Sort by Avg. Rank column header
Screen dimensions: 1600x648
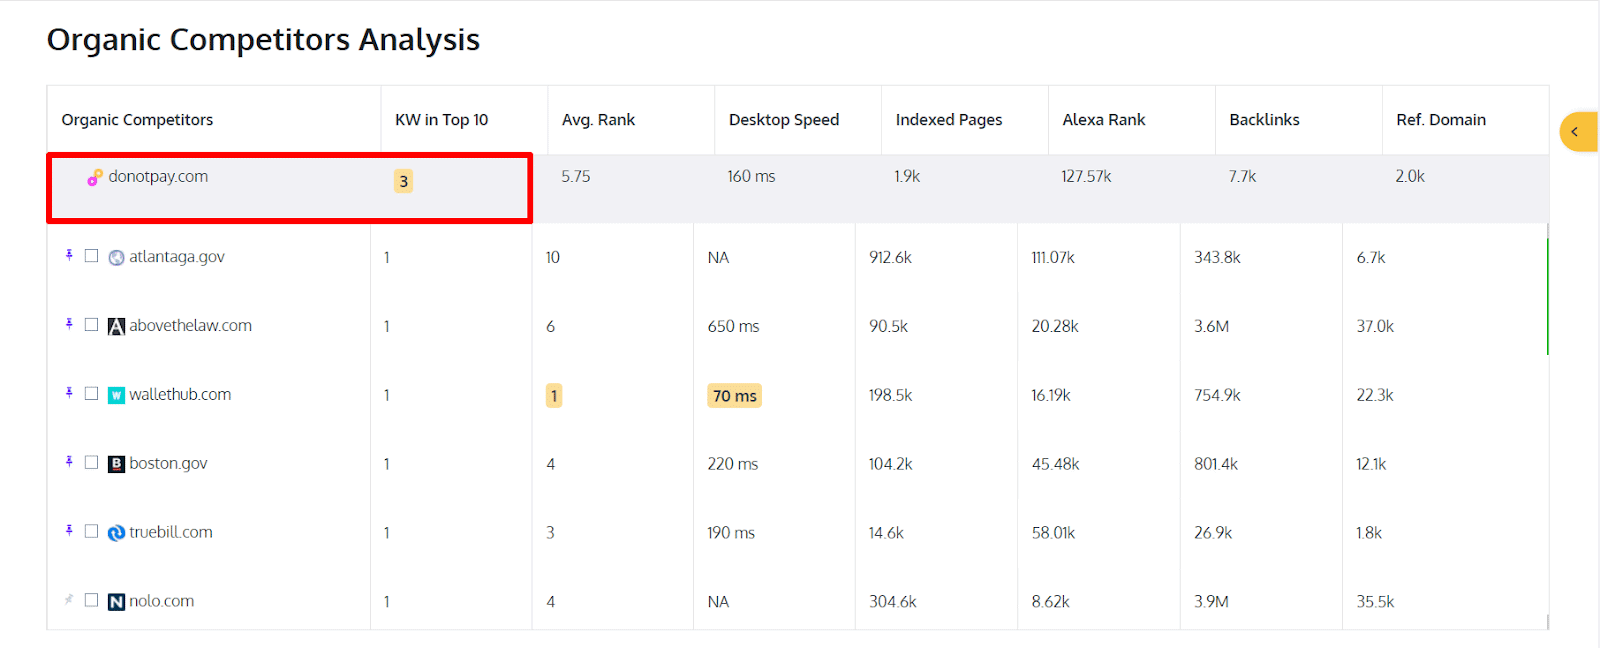tap(598, 120)
